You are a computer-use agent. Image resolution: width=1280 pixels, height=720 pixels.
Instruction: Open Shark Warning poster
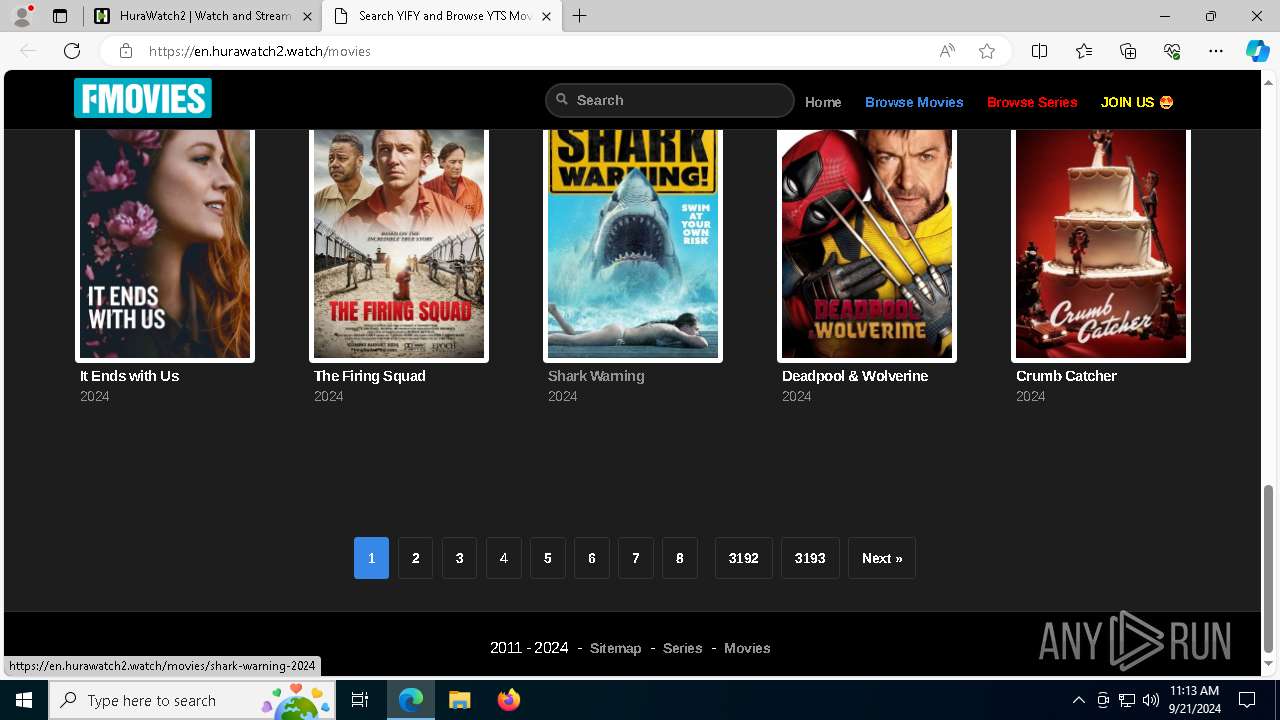tap(633, 244)
